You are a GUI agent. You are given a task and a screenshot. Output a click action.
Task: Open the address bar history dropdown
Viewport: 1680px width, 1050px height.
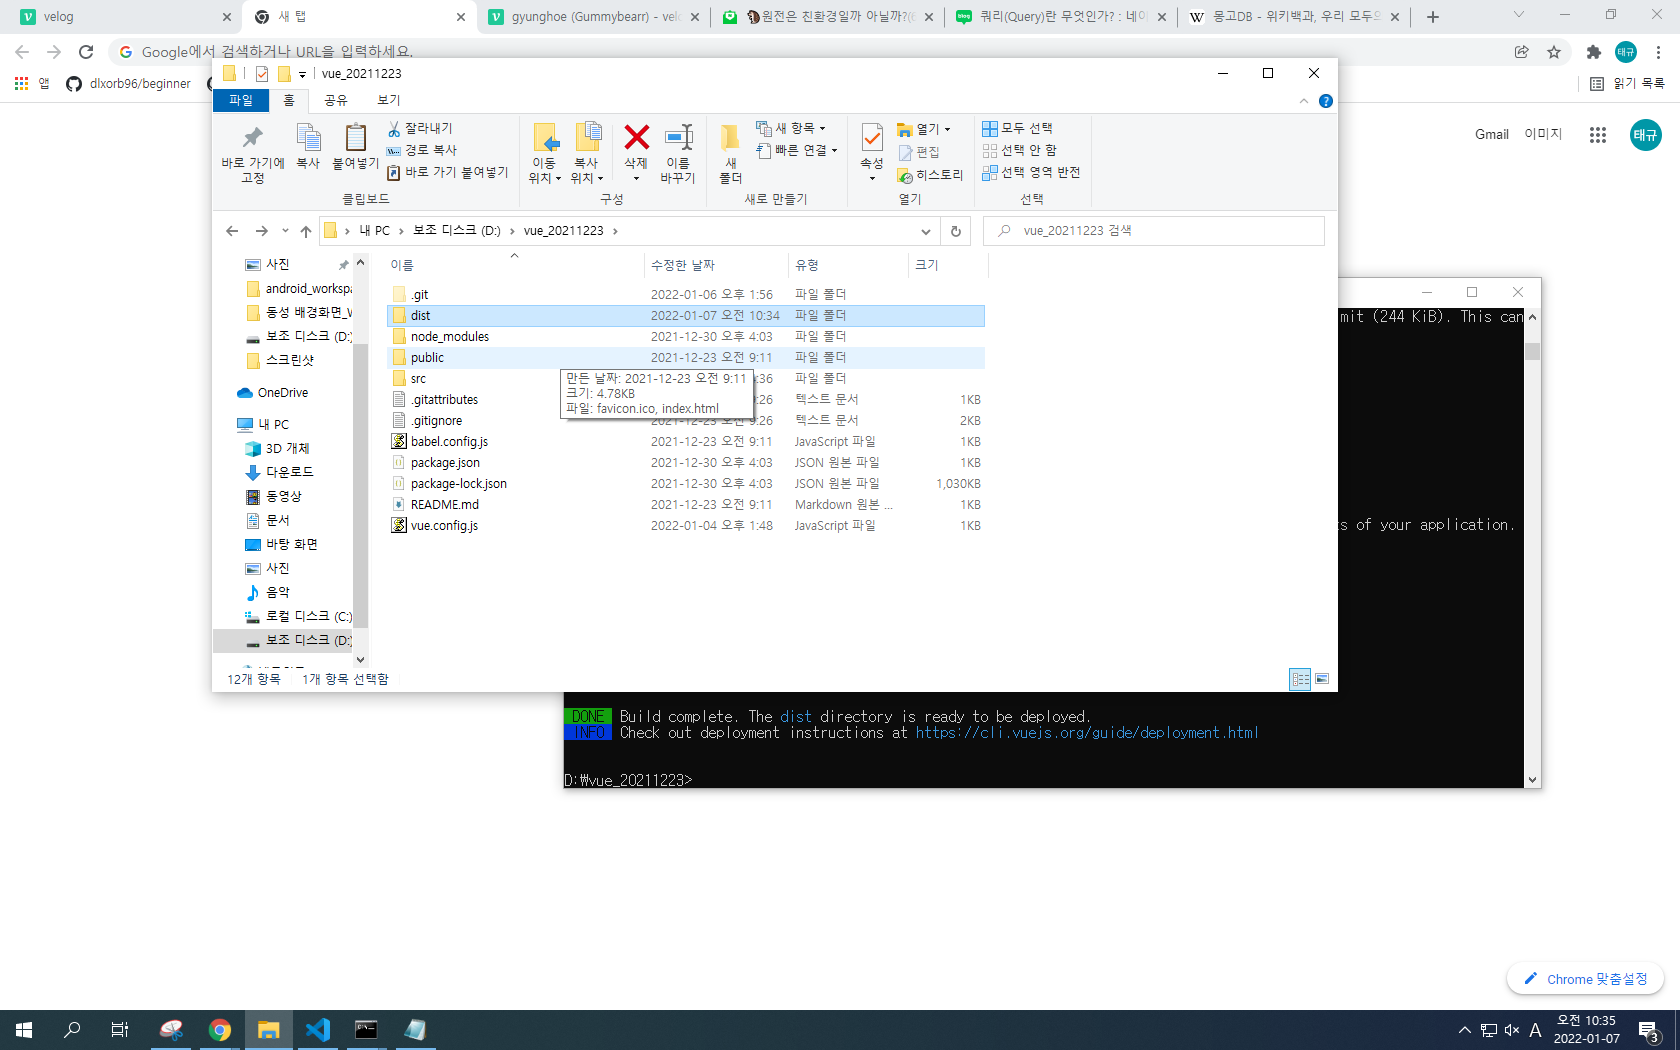925,230
